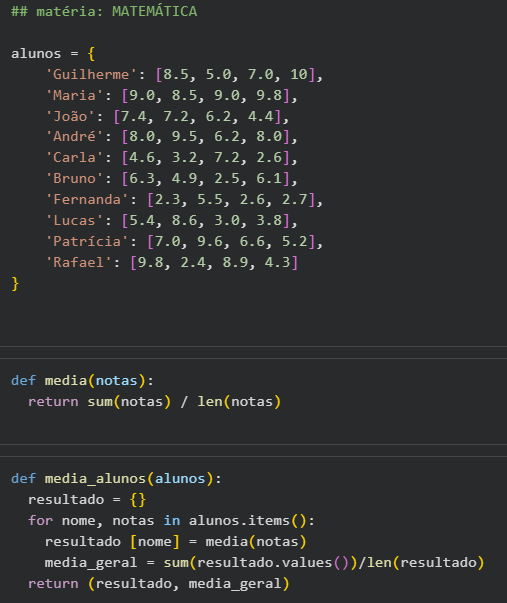507x603 pixels.
Task: Click the 'resultado = {}' line
Action: (x=87, y=500)
